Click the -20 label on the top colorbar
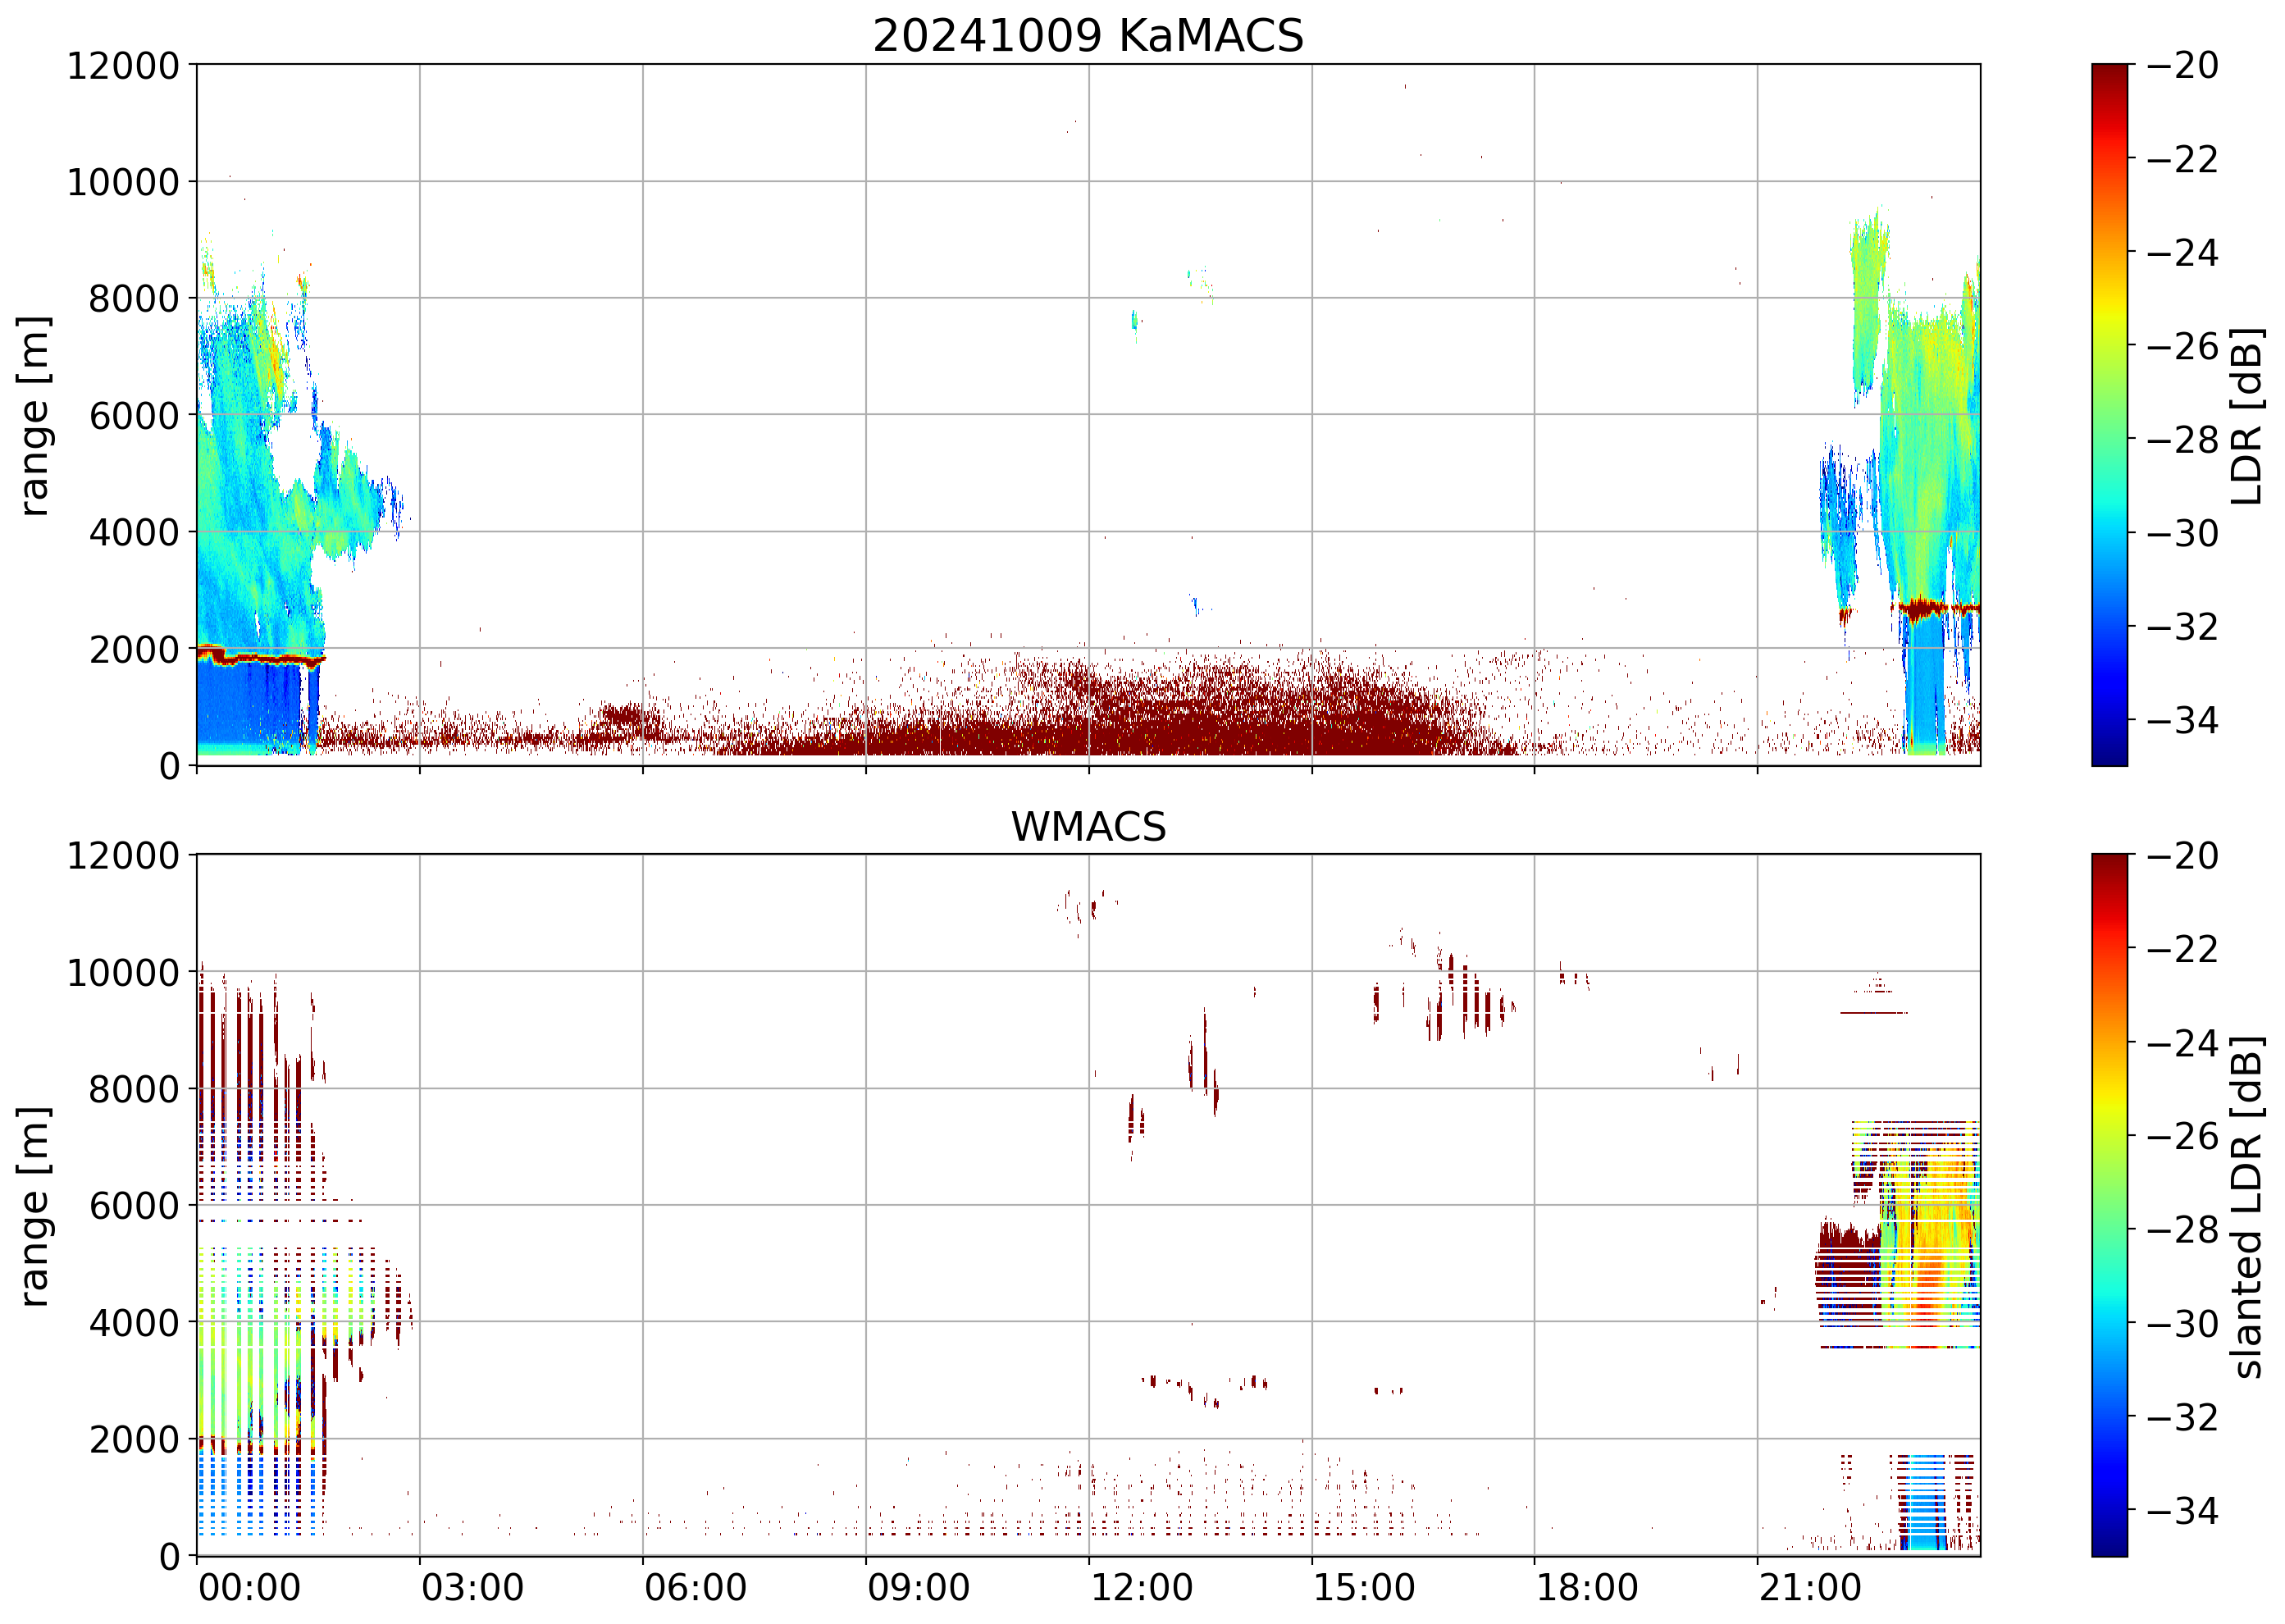 pyautogui.click(x=2182, y=66)
